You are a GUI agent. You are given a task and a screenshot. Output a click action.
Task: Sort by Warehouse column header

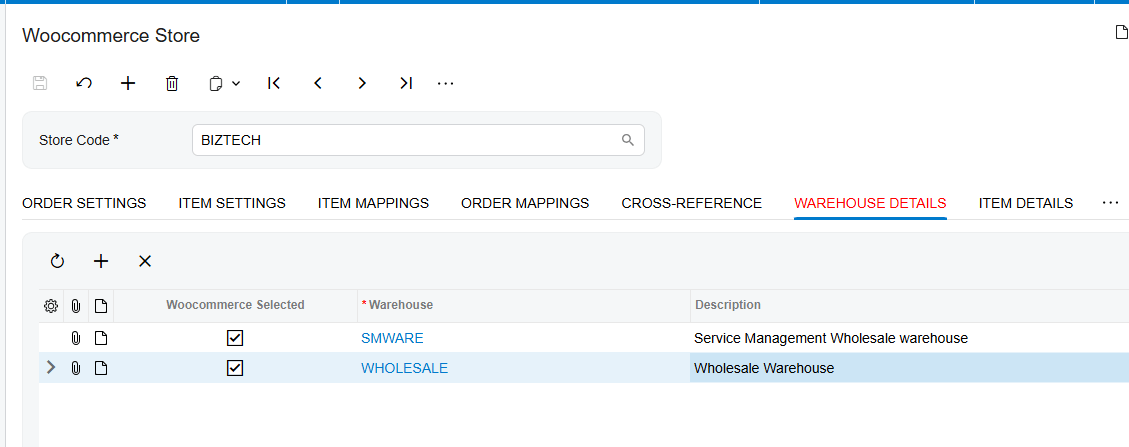point(401,305)
